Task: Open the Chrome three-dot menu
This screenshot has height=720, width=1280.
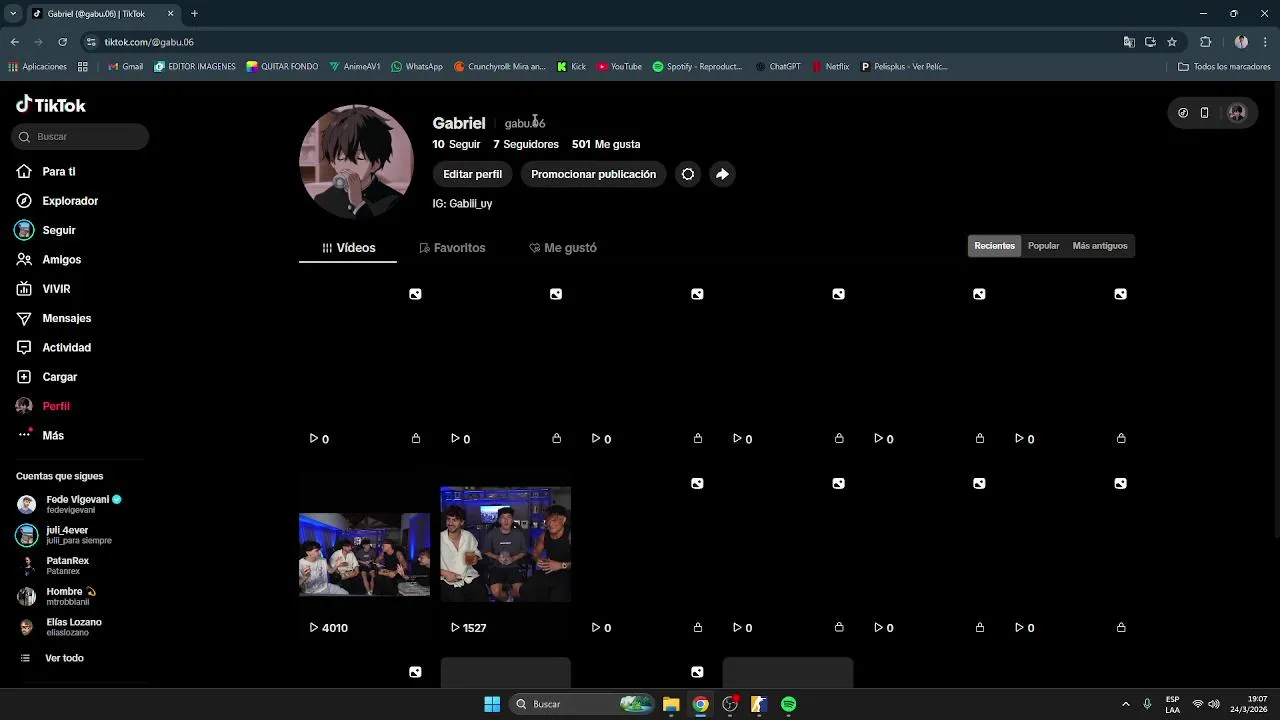Action: click(x=1266, y=42)
